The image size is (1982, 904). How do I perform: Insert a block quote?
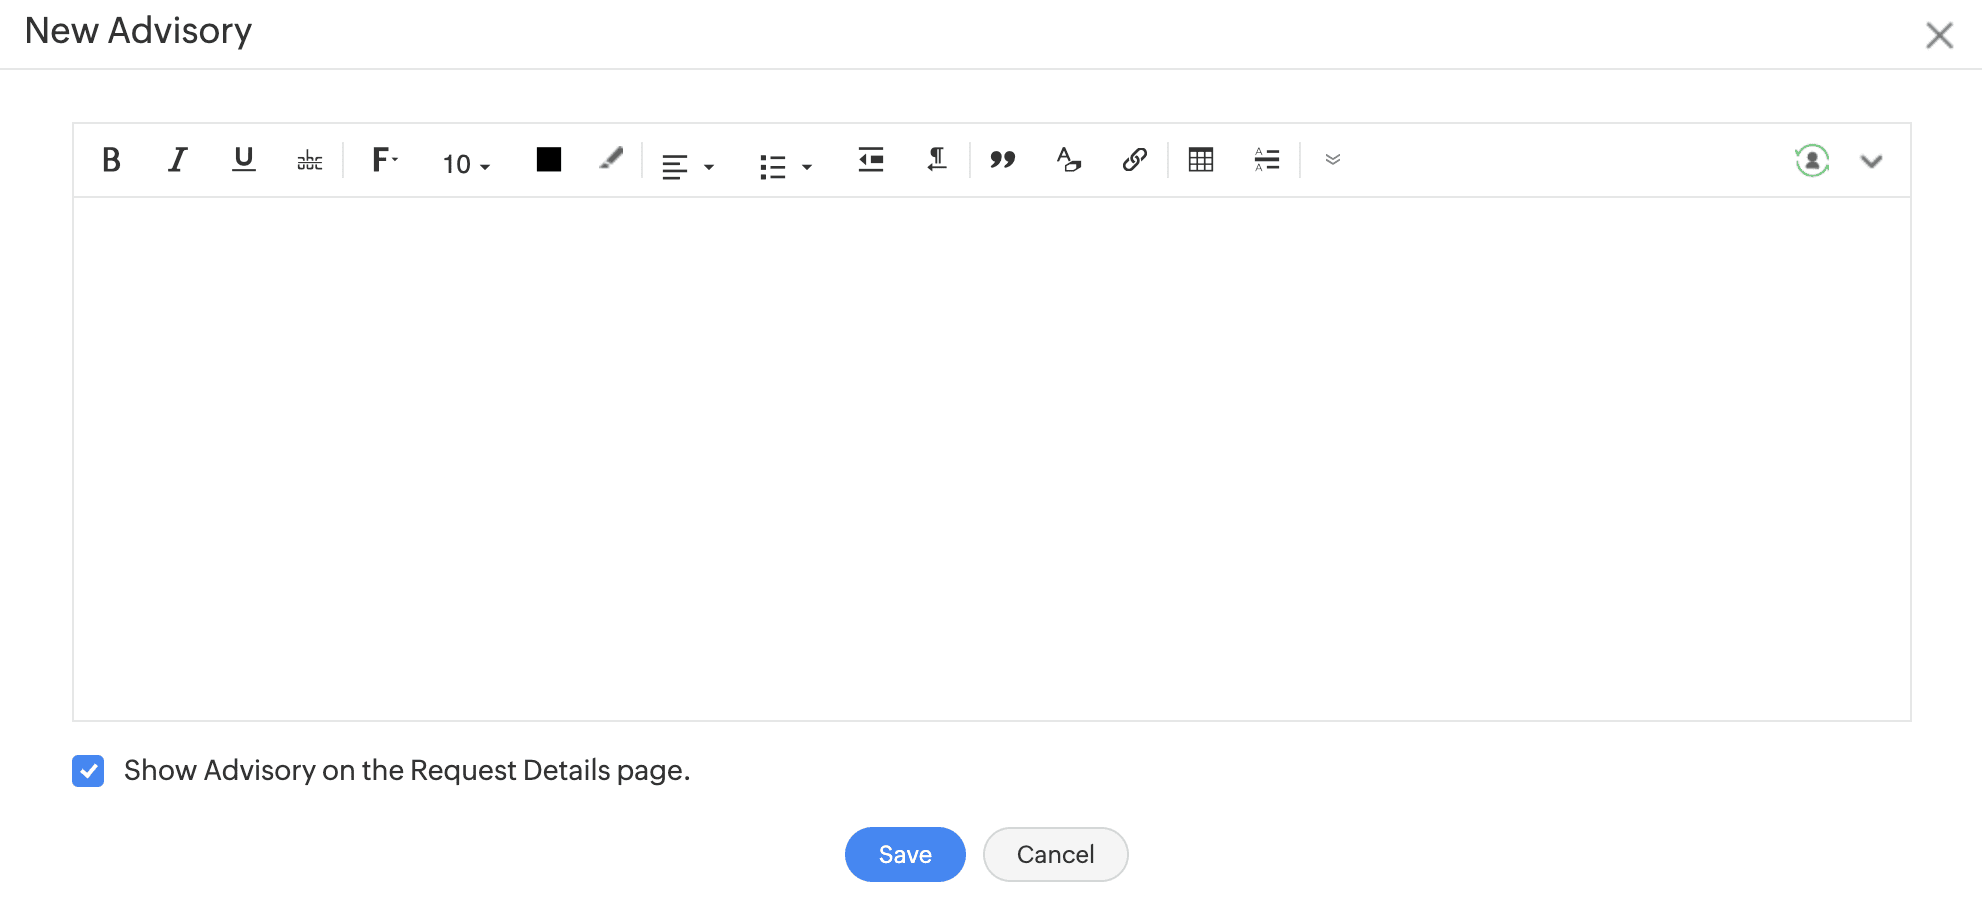tap(1002, 160)
